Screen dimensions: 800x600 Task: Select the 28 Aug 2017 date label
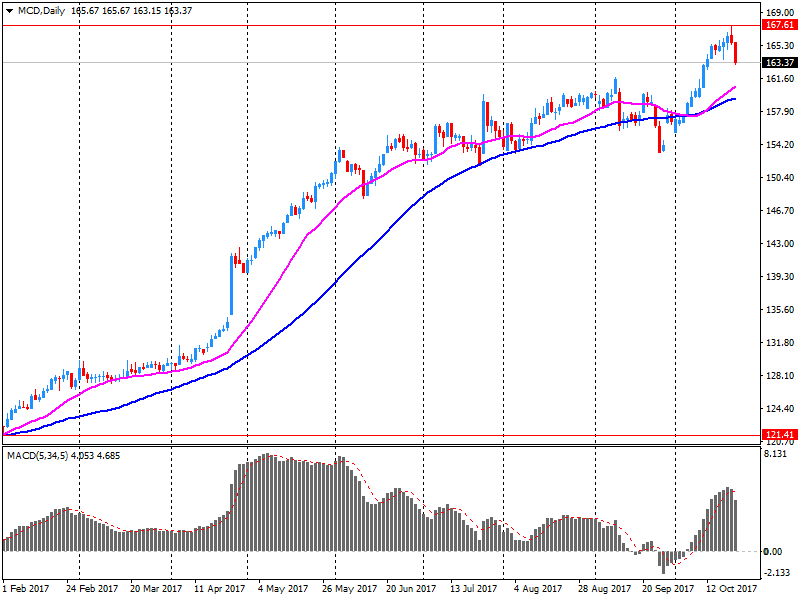tap(604, 588)
